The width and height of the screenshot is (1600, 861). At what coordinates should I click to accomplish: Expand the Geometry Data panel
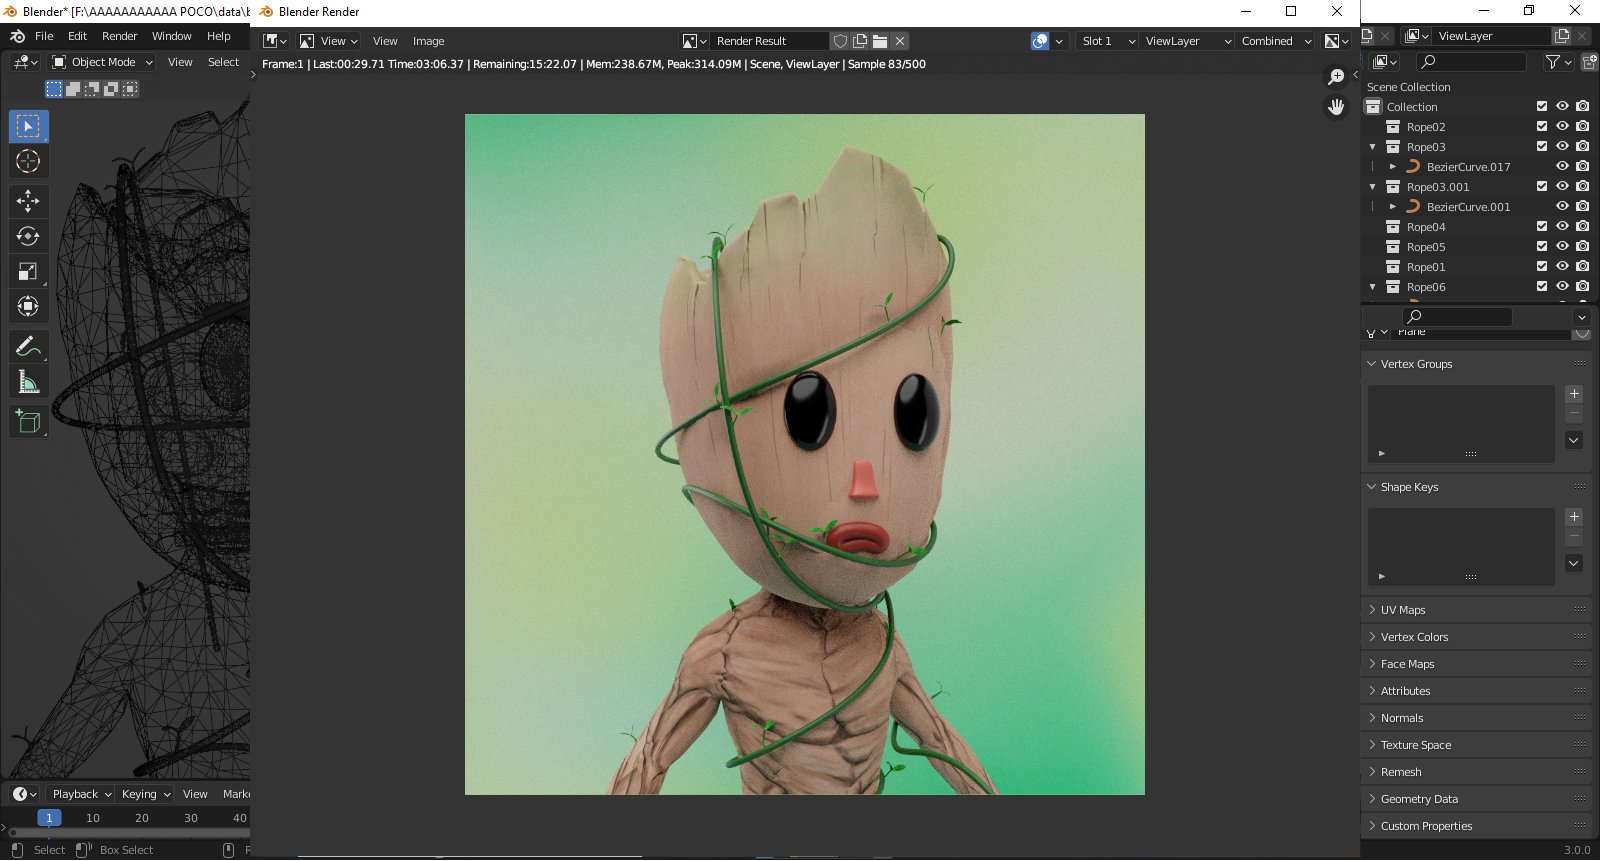[x=1372, y=799]
